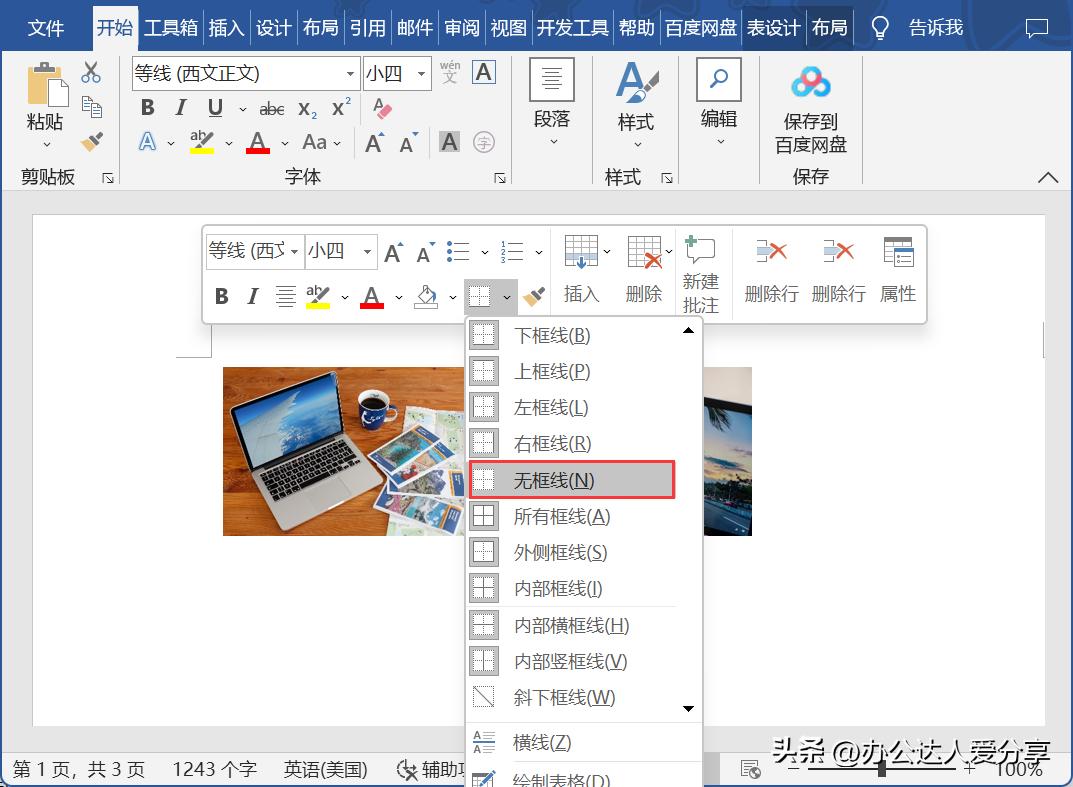Click 属性 to open table properties

pyautogui.click(x=897, y=265)
